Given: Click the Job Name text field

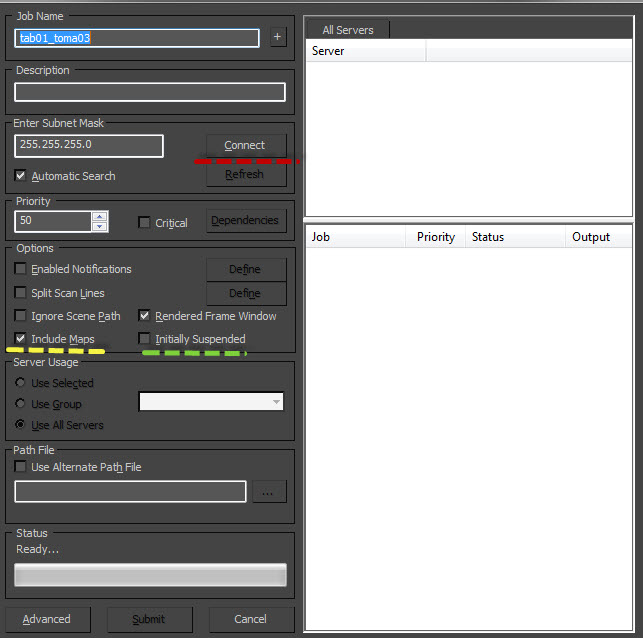Looking at the screenshot, I should pyautogui.click(x=137, y=38).
